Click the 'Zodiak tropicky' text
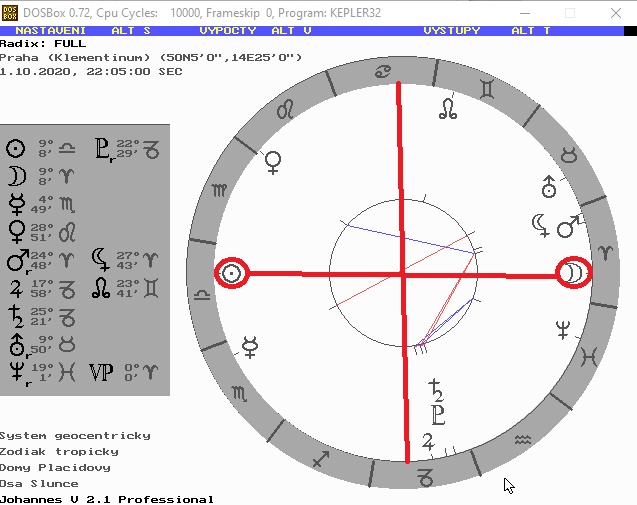 [x=59, y=452]
